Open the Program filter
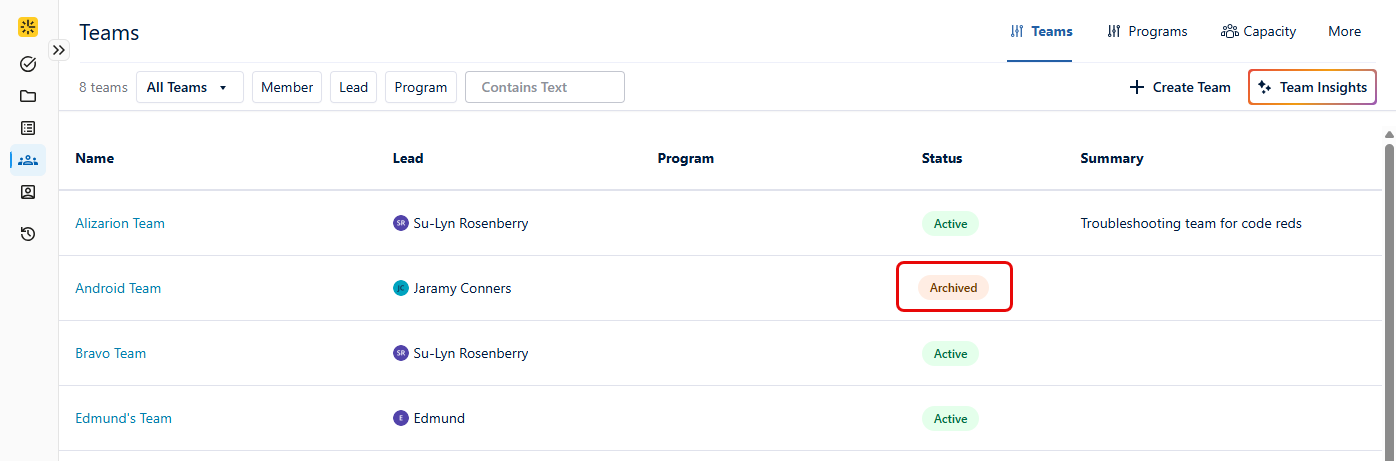Screen dimensions: 1396x461 coord(421,87)
